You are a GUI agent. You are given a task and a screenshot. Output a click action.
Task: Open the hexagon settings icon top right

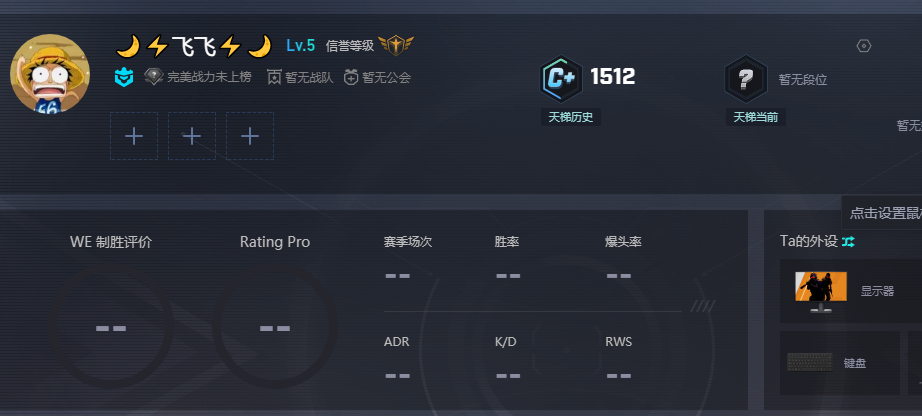coord(864,46)
